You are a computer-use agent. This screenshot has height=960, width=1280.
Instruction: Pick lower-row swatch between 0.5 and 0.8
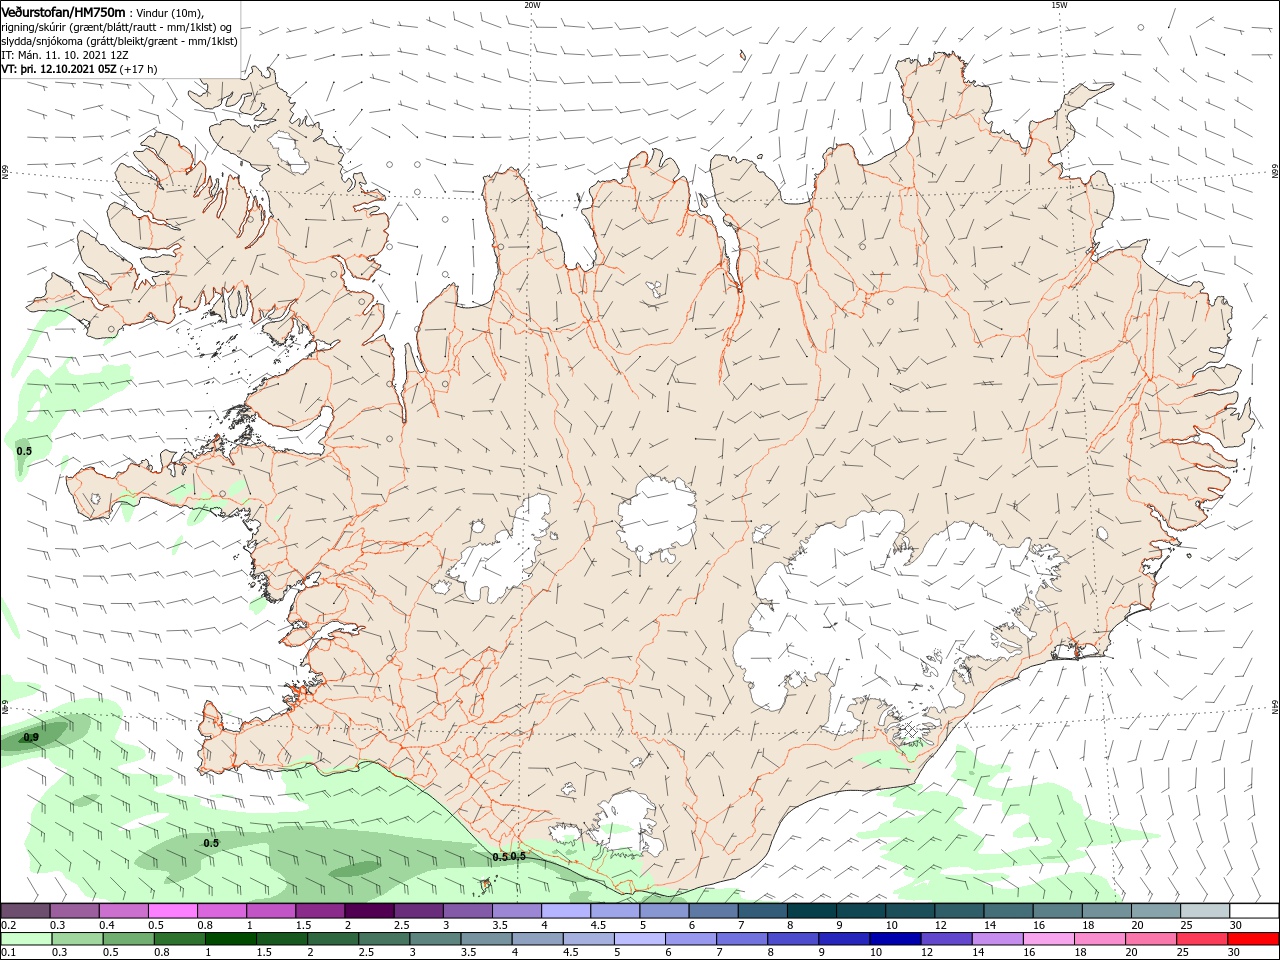click(128, 939)
